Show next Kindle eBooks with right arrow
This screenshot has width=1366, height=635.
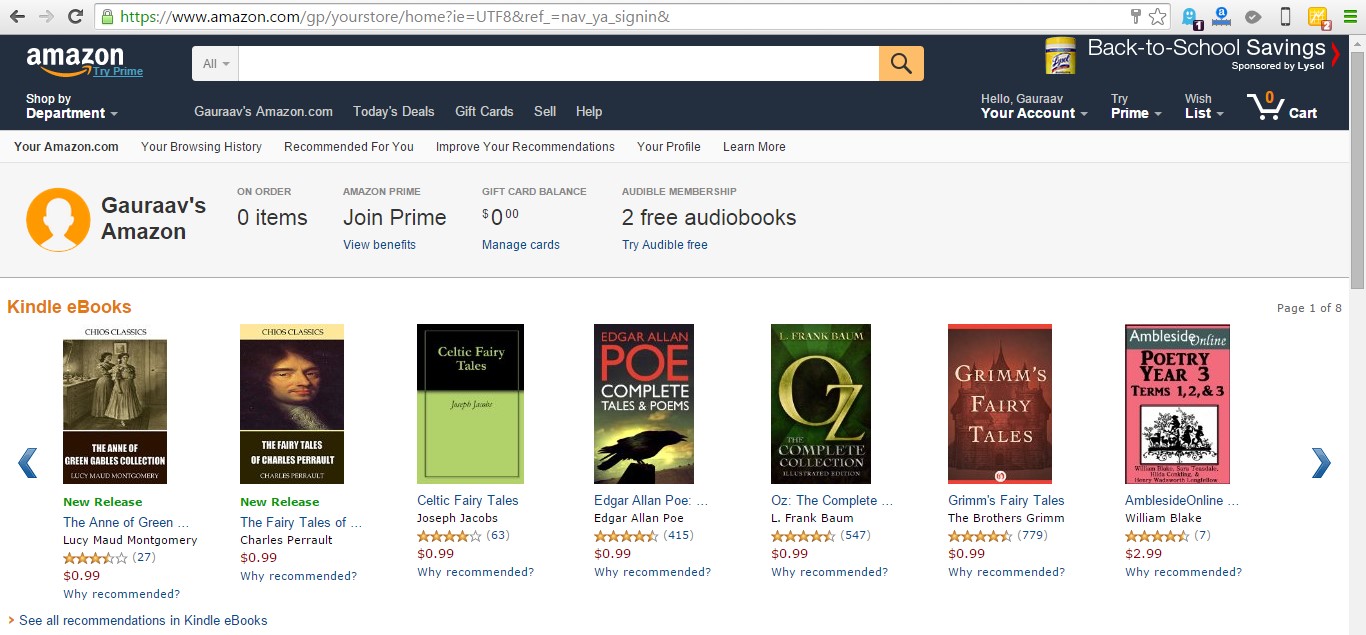[x=1321, y=462]
